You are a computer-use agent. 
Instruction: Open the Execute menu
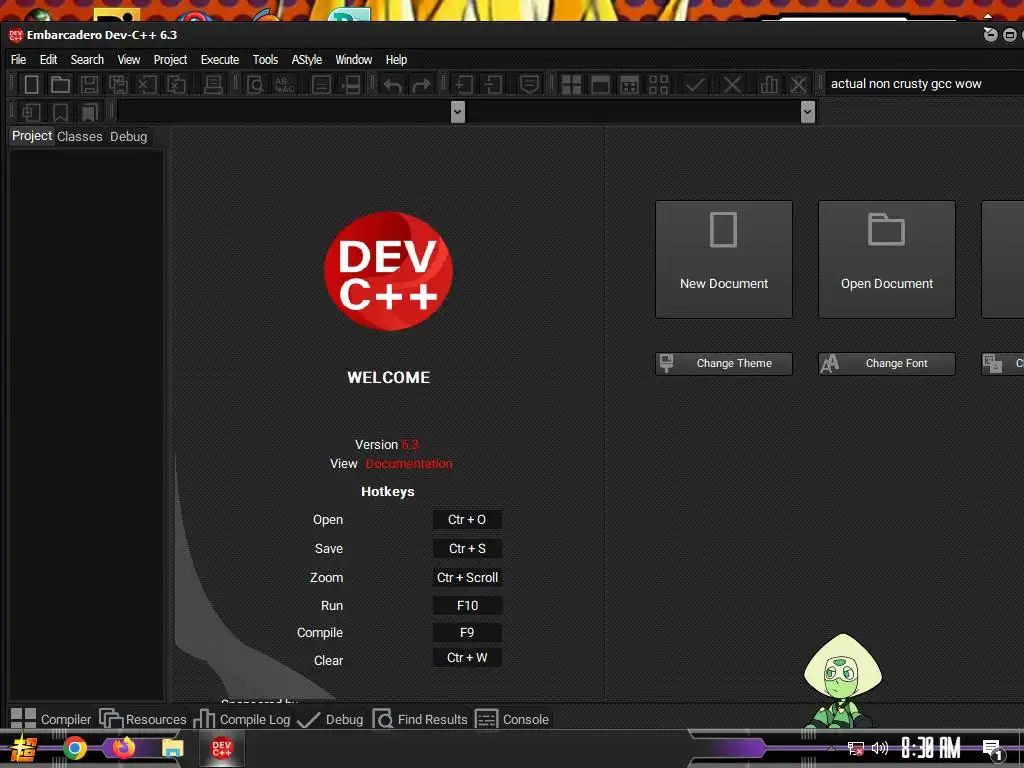[x=219, y=59]
